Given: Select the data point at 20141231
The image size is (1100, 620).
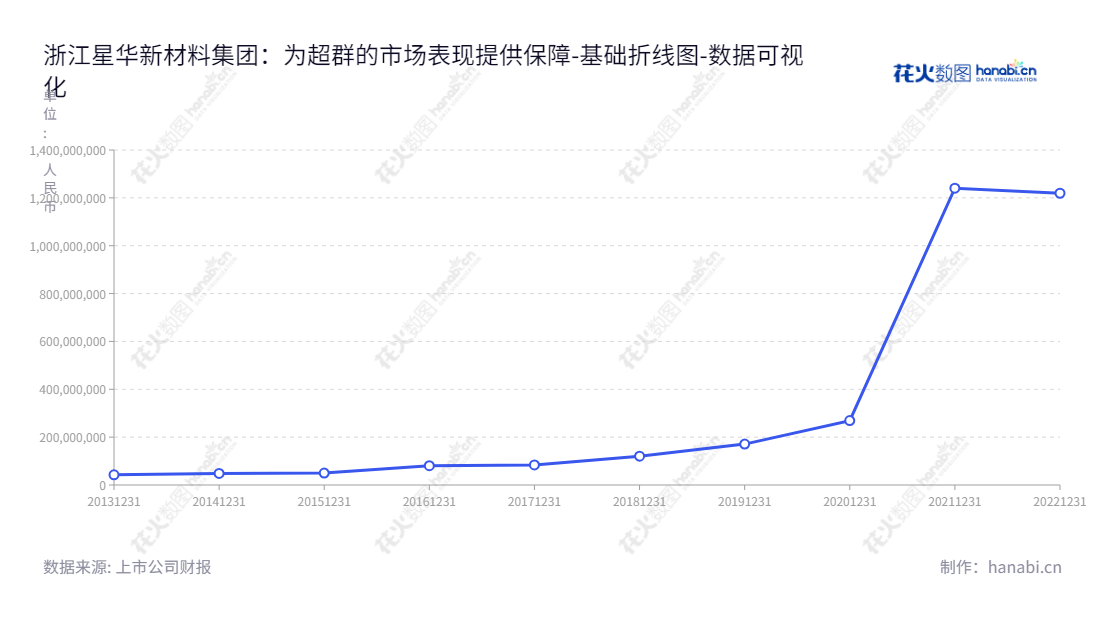Looking at the screenshot, I should [219, 473].
